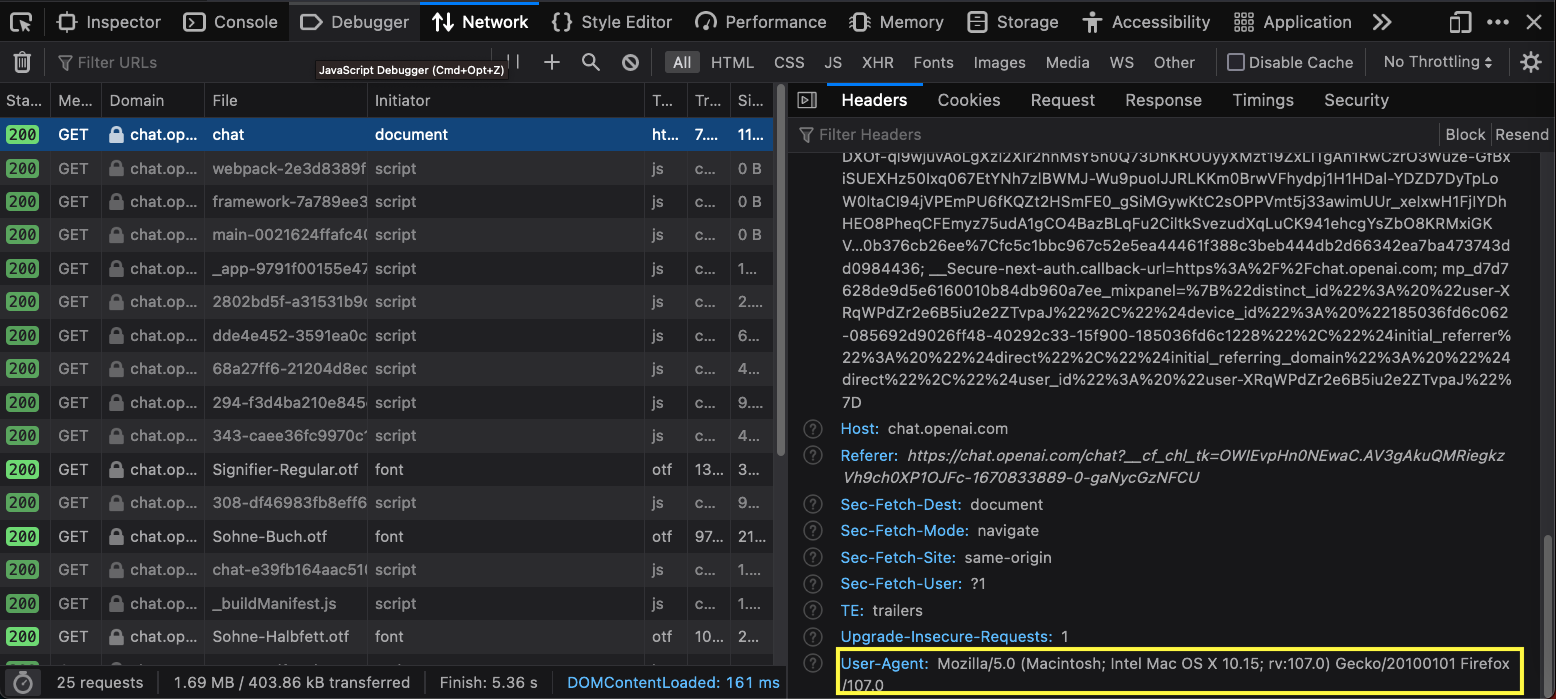The image size is (1556, 699).
Task: Show the Request details tab
Action: click(x=1063, y=100)
